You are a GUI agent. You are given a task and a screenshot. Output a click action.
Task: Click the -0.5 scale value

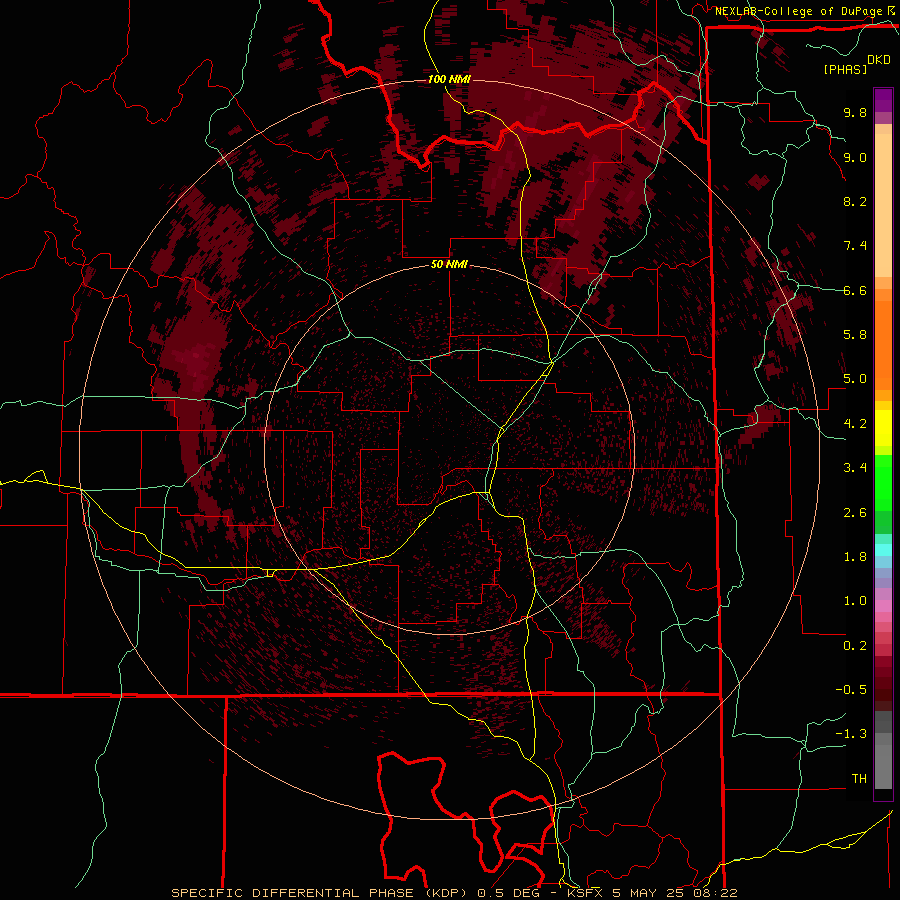click(x=851, y=690)
